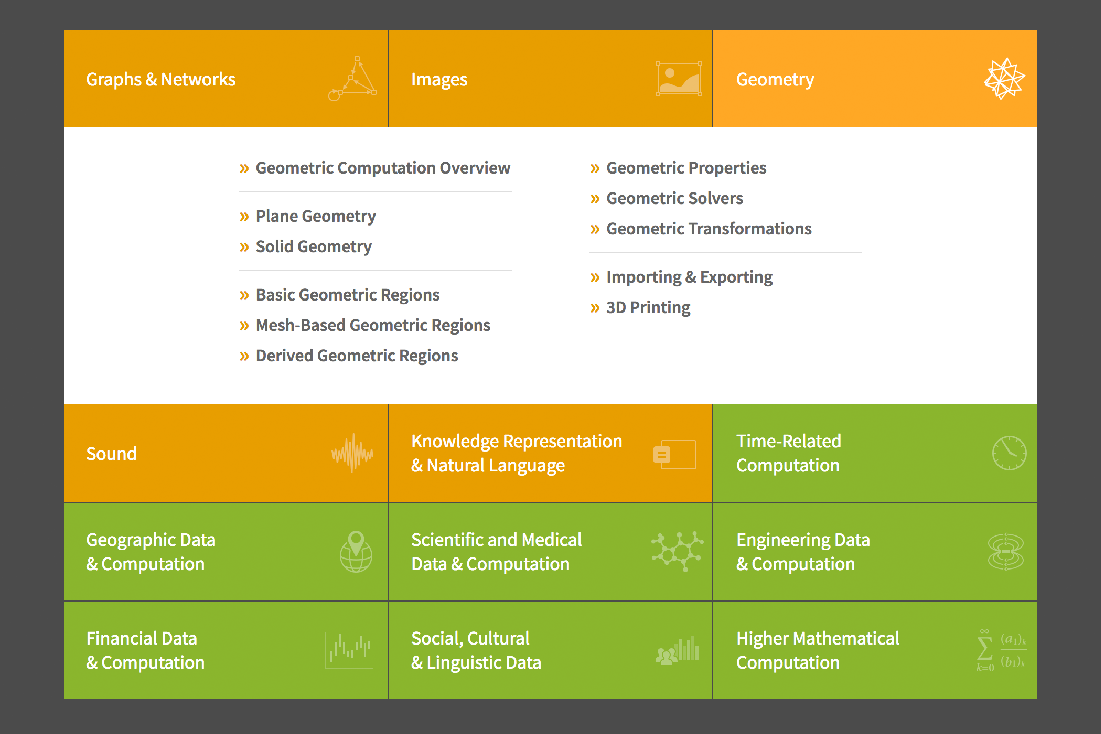Click the Geographic Data globe pin icon
Viewport: 1101px width, 734px height.
pyautogui.click(x=356, y=551)
